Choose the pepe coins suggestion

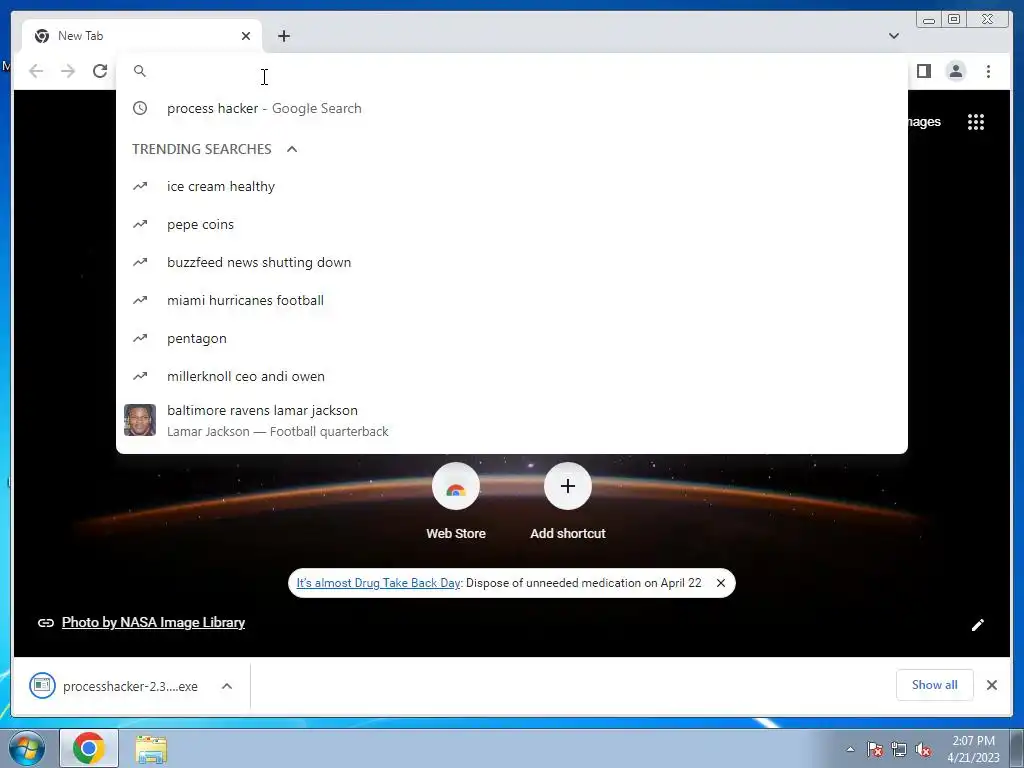click(511, 224)
